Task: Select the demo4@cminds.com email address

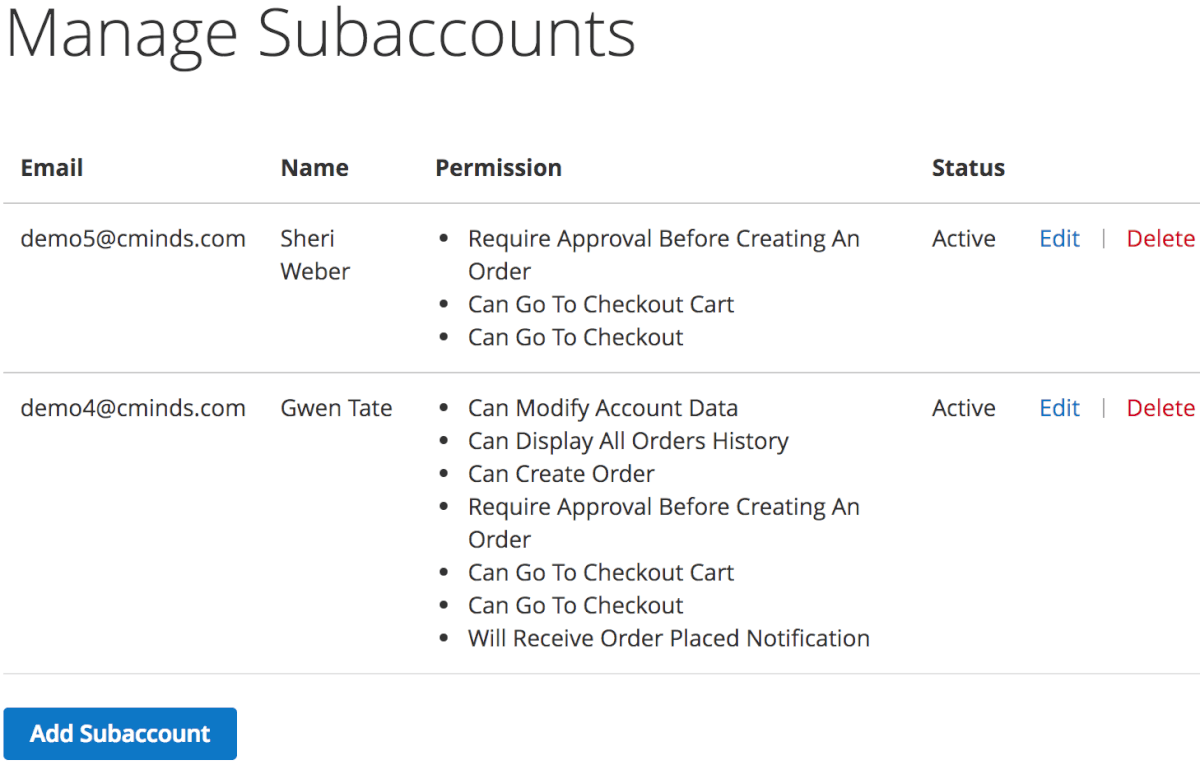Action: point(133,408)
